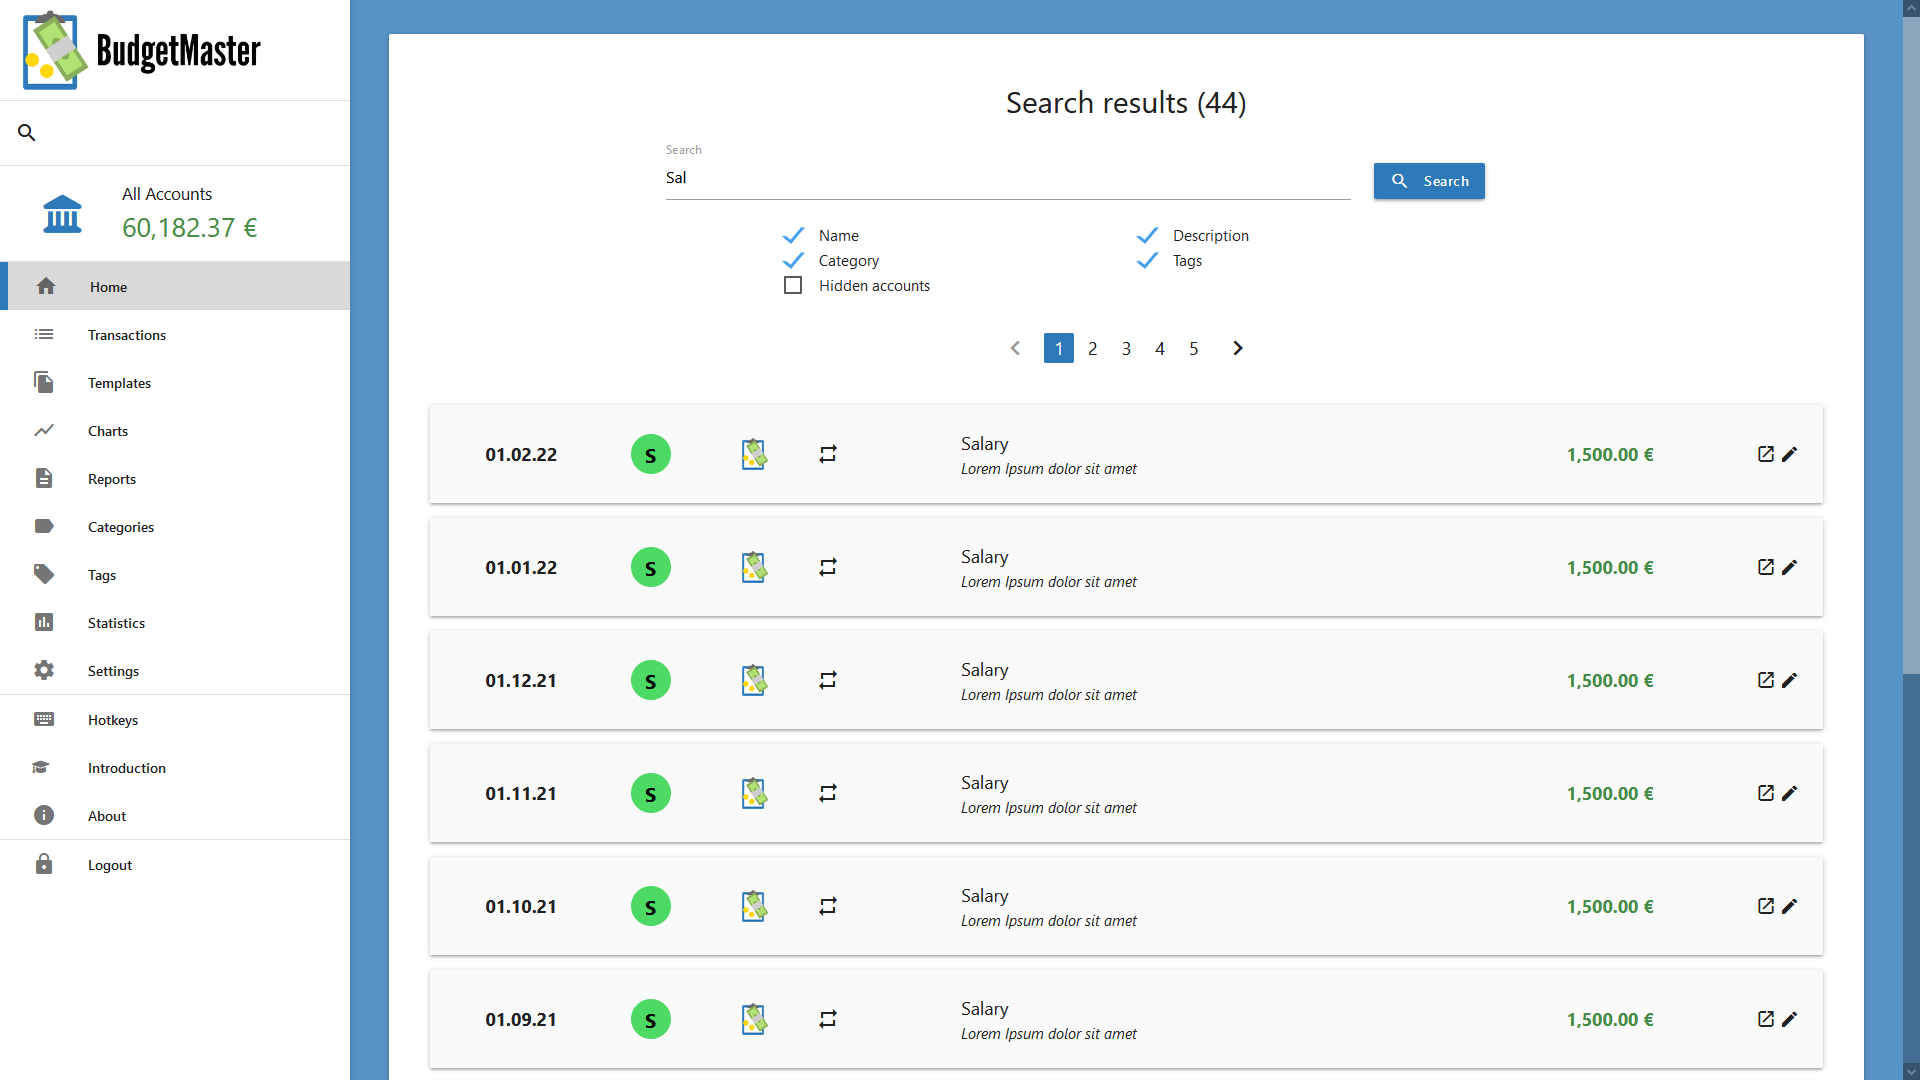Open the All Accounts bank icon
The width and height of the screenshot is (1920, 1080).
click(62, 213)
